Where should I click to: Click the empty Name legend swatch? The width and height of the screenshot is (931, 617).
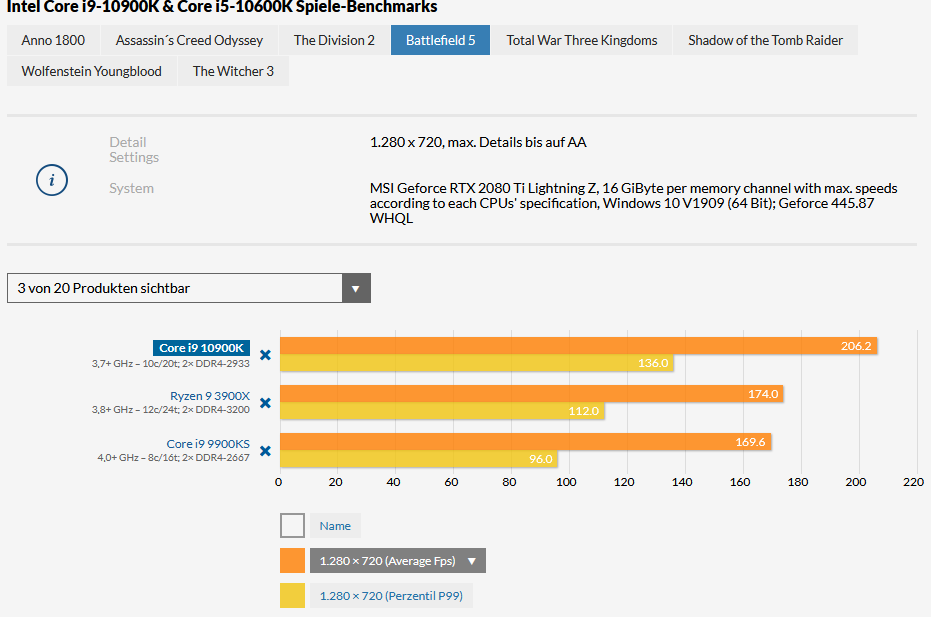292,526
